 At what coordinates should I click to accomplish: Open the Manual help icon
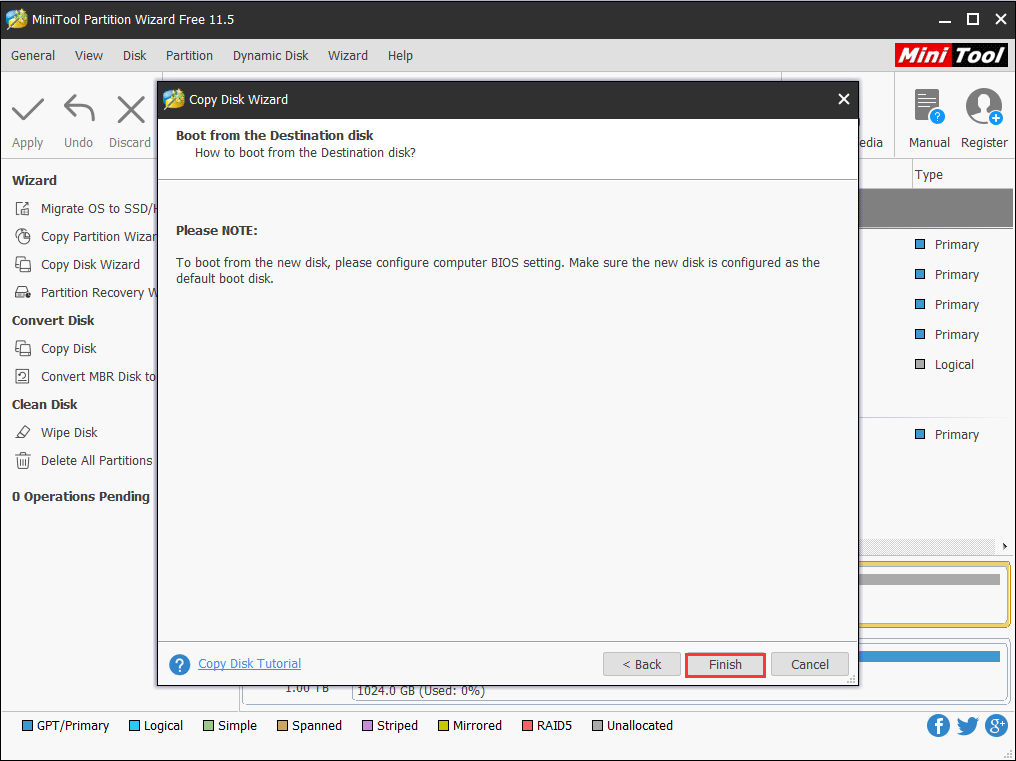point(928,107)
